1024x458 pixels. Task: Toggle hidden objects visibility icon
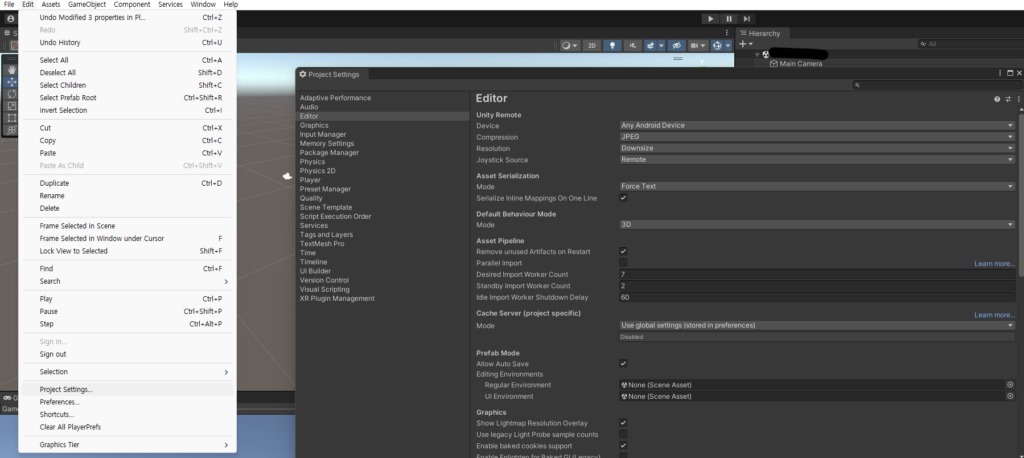(x=677, y=46)
